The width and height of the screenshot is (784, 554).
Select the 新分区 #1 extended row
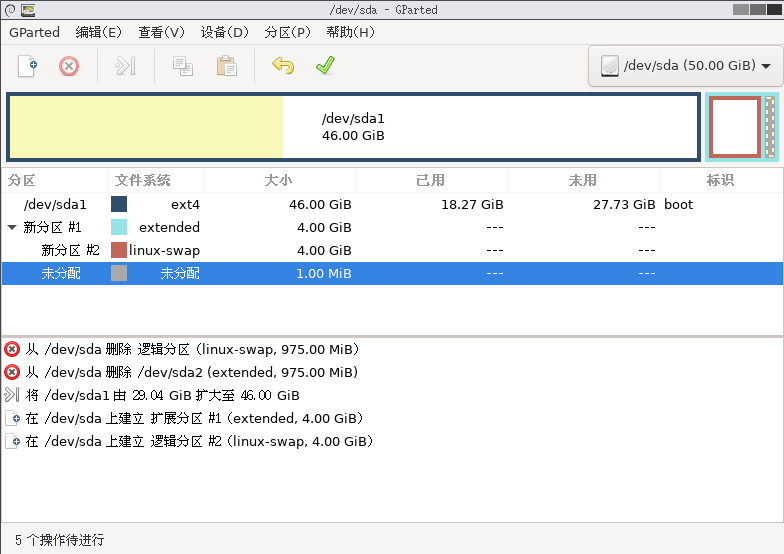[392, 228]
